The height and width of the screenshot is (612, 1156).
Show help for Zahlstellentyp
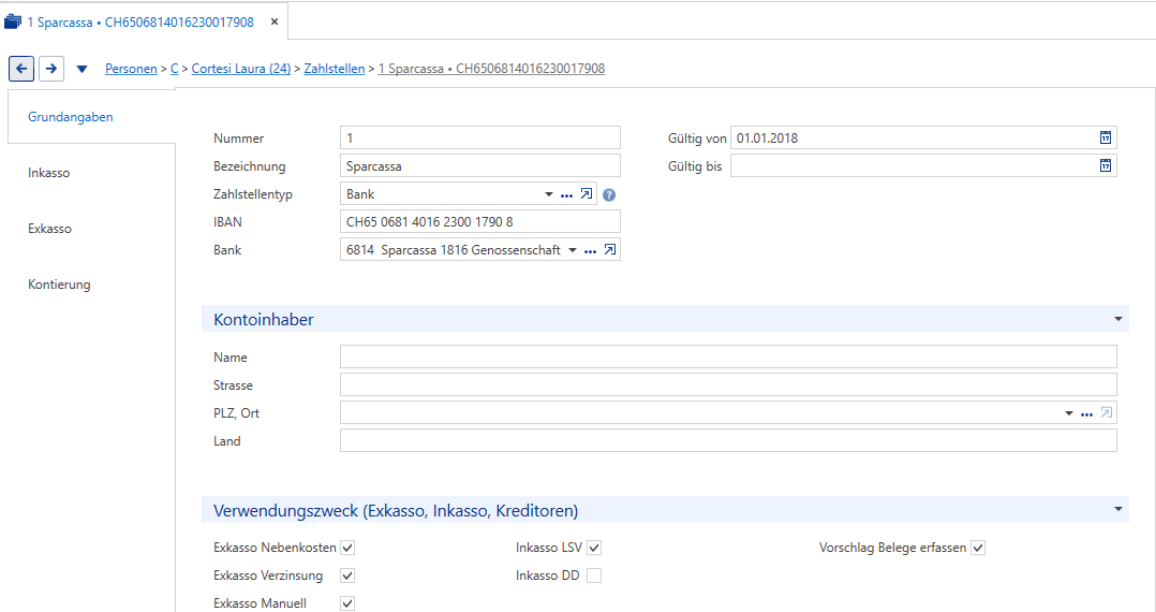pyautogui.click(x=609, y=195)
